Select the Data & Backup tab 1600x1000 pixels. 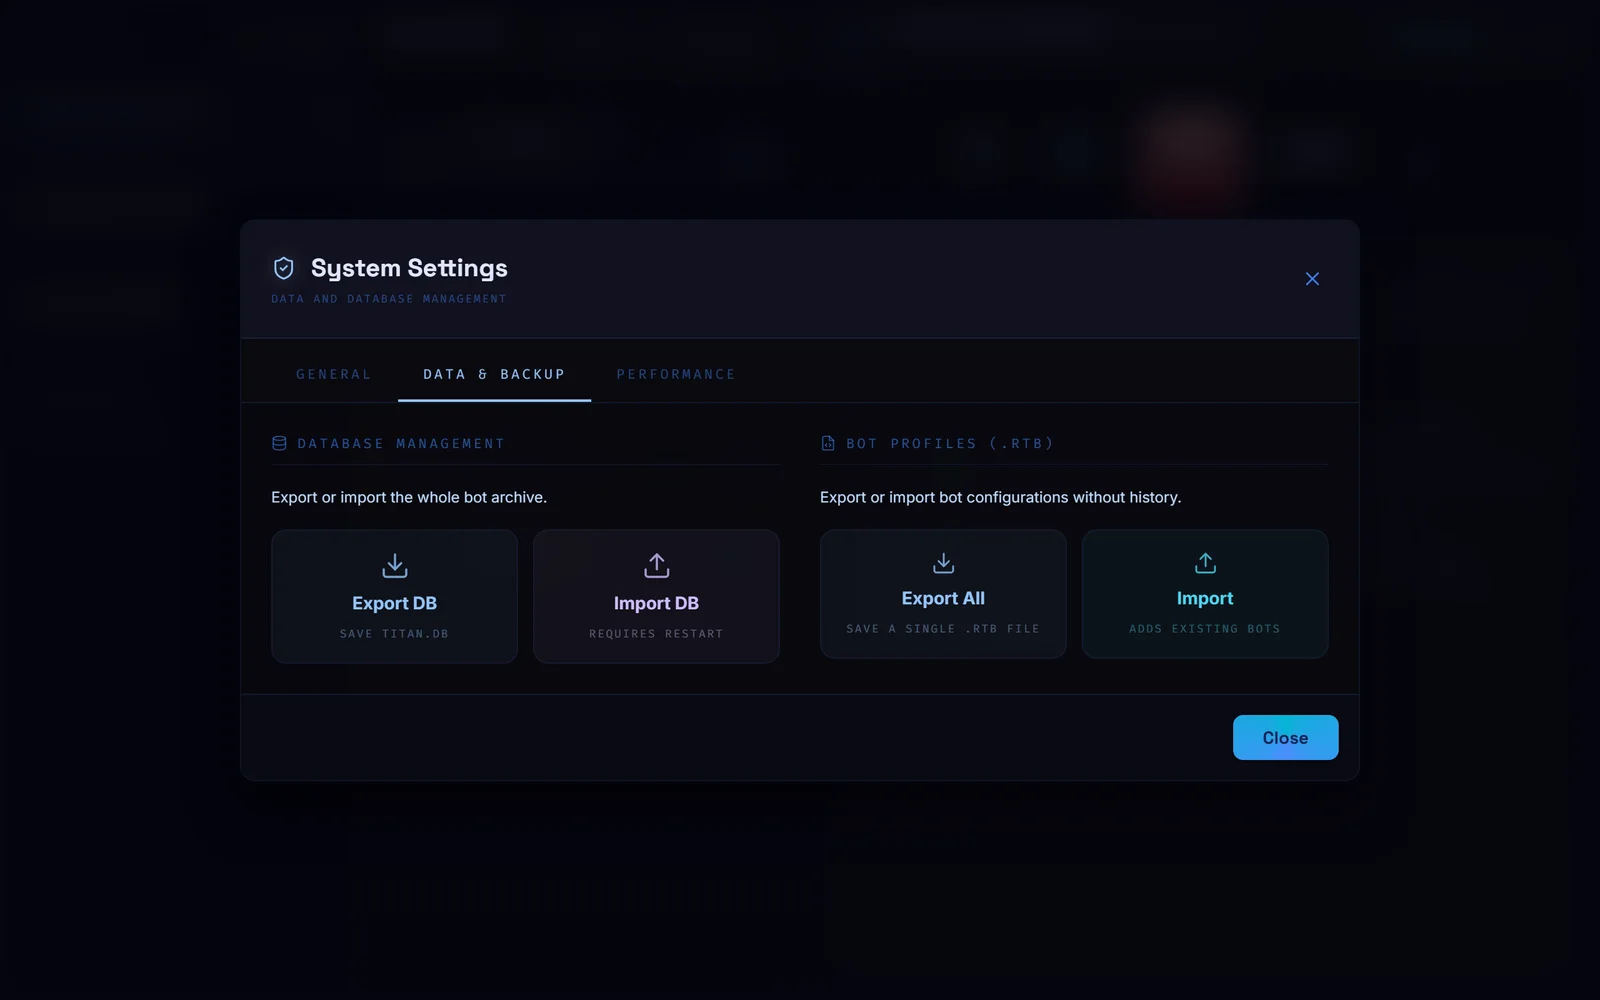click(x=494, y=374)
